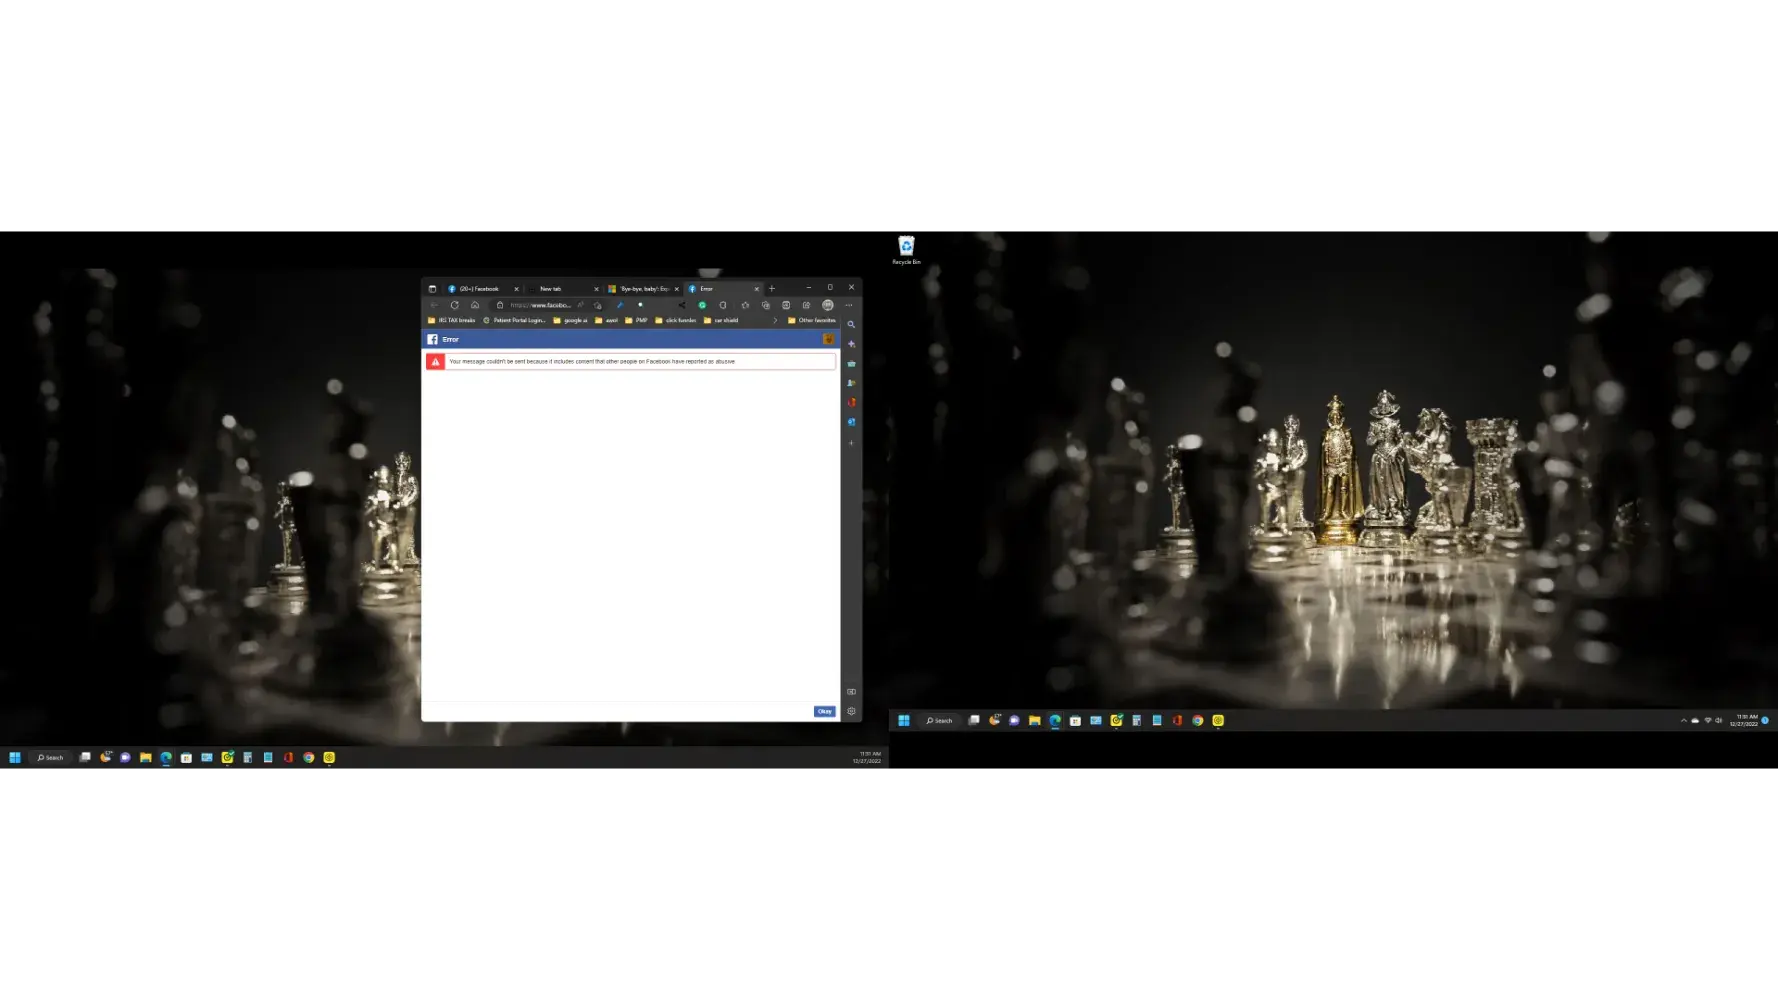
Task: Open Search in the Edge sidebar
Action: coord(851,324)
